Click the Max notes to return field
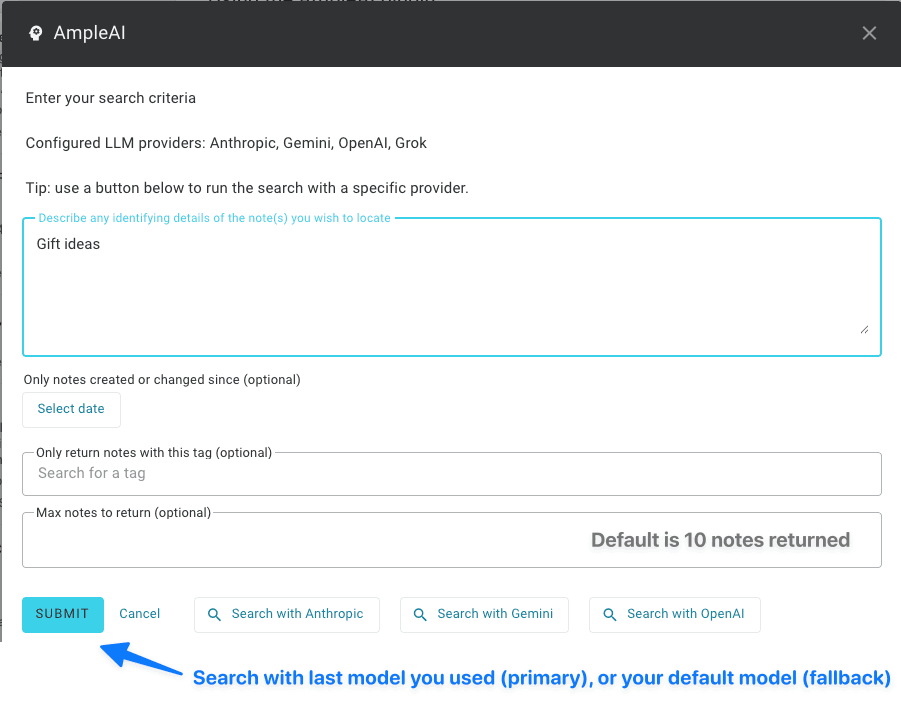This screenshot has width=901, height=710. tap(300, 541)
